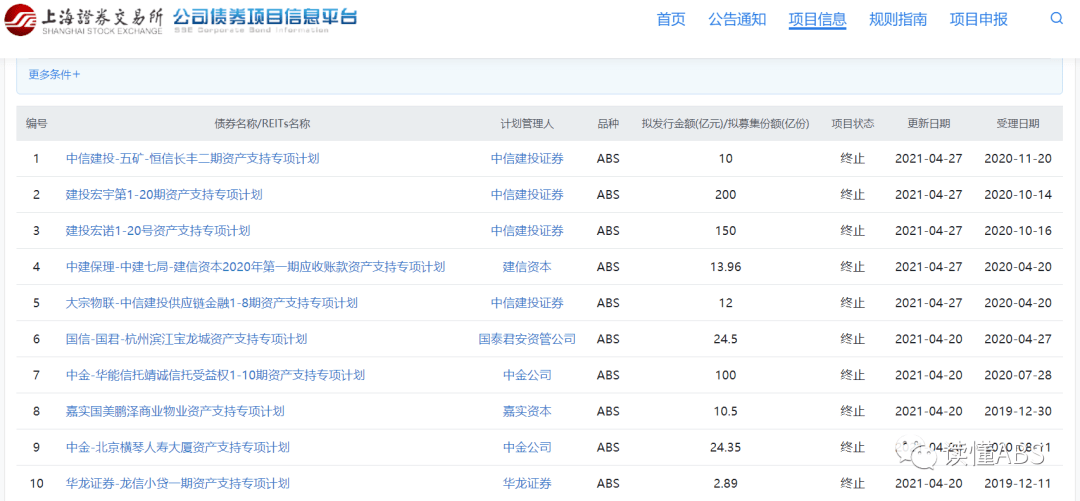
Task: Select the 项目信息 navigation tab
Action: 817,19
